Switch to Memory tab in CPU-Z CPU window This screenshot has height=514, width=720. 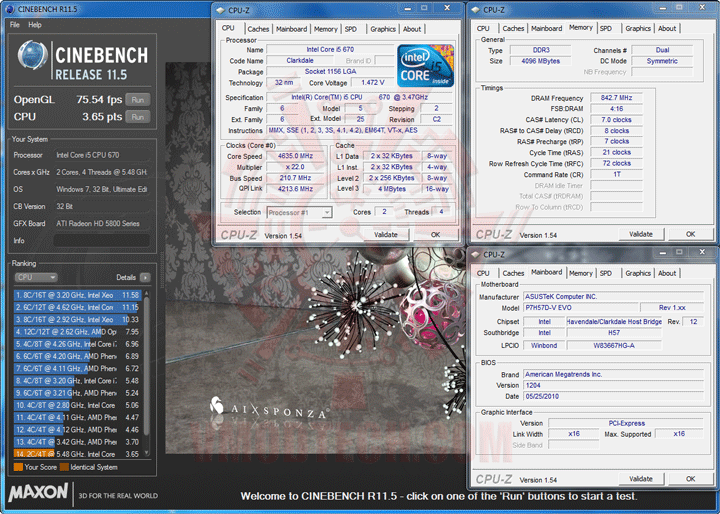326,29
